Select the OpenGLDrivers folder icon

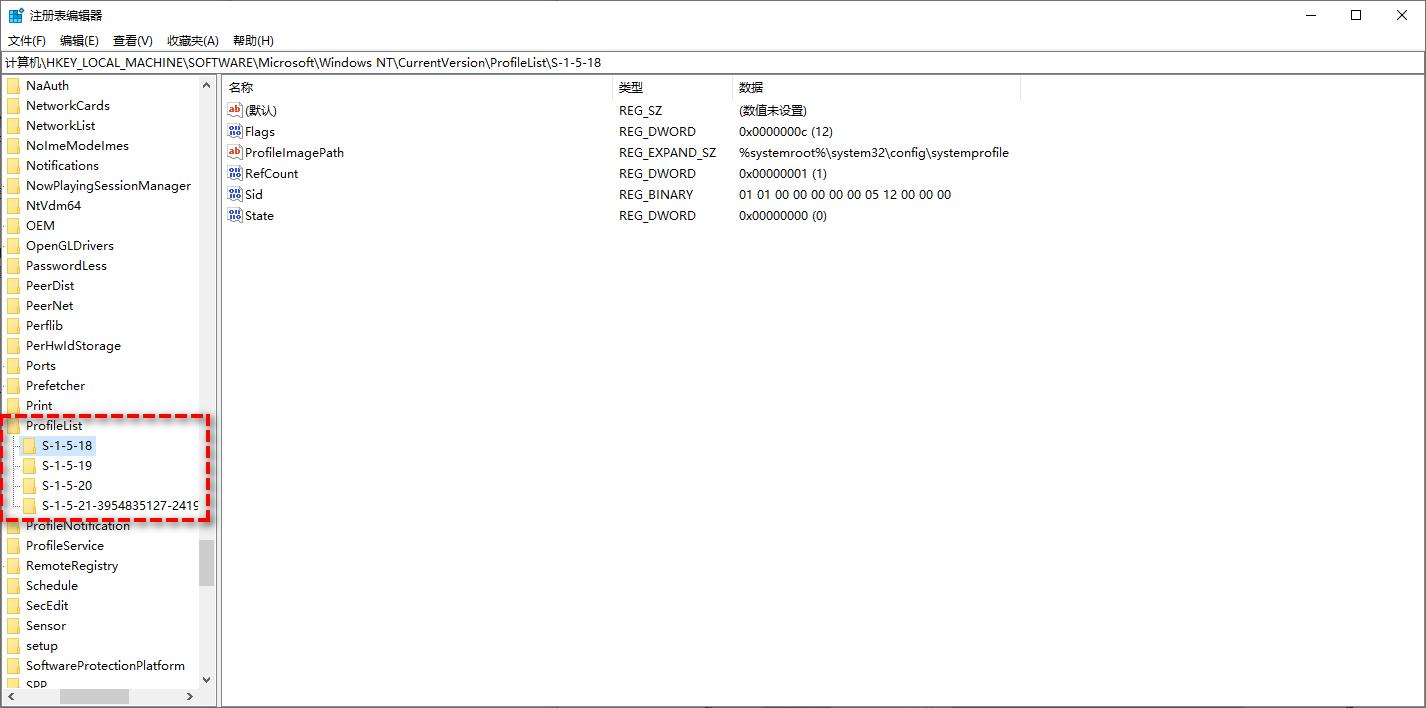click(13, 246)
